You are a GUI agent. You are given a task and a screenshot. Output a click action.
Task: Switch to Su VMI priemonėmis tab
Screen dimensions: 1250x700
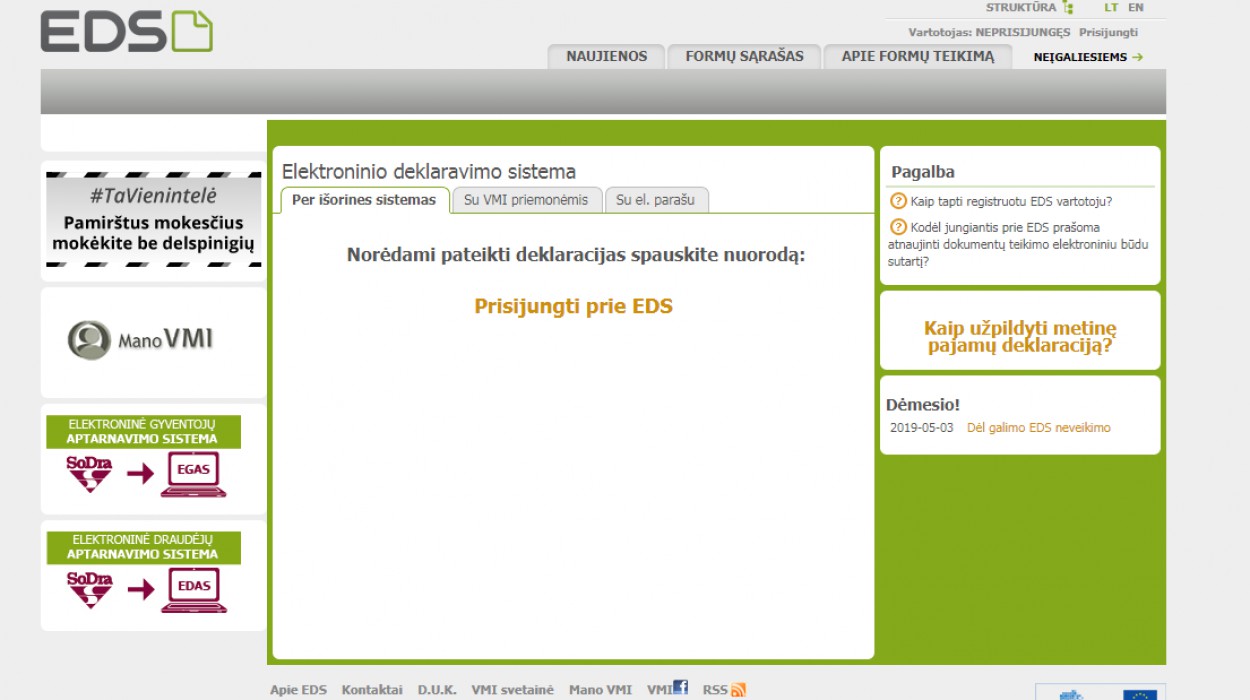click(526, 200)
